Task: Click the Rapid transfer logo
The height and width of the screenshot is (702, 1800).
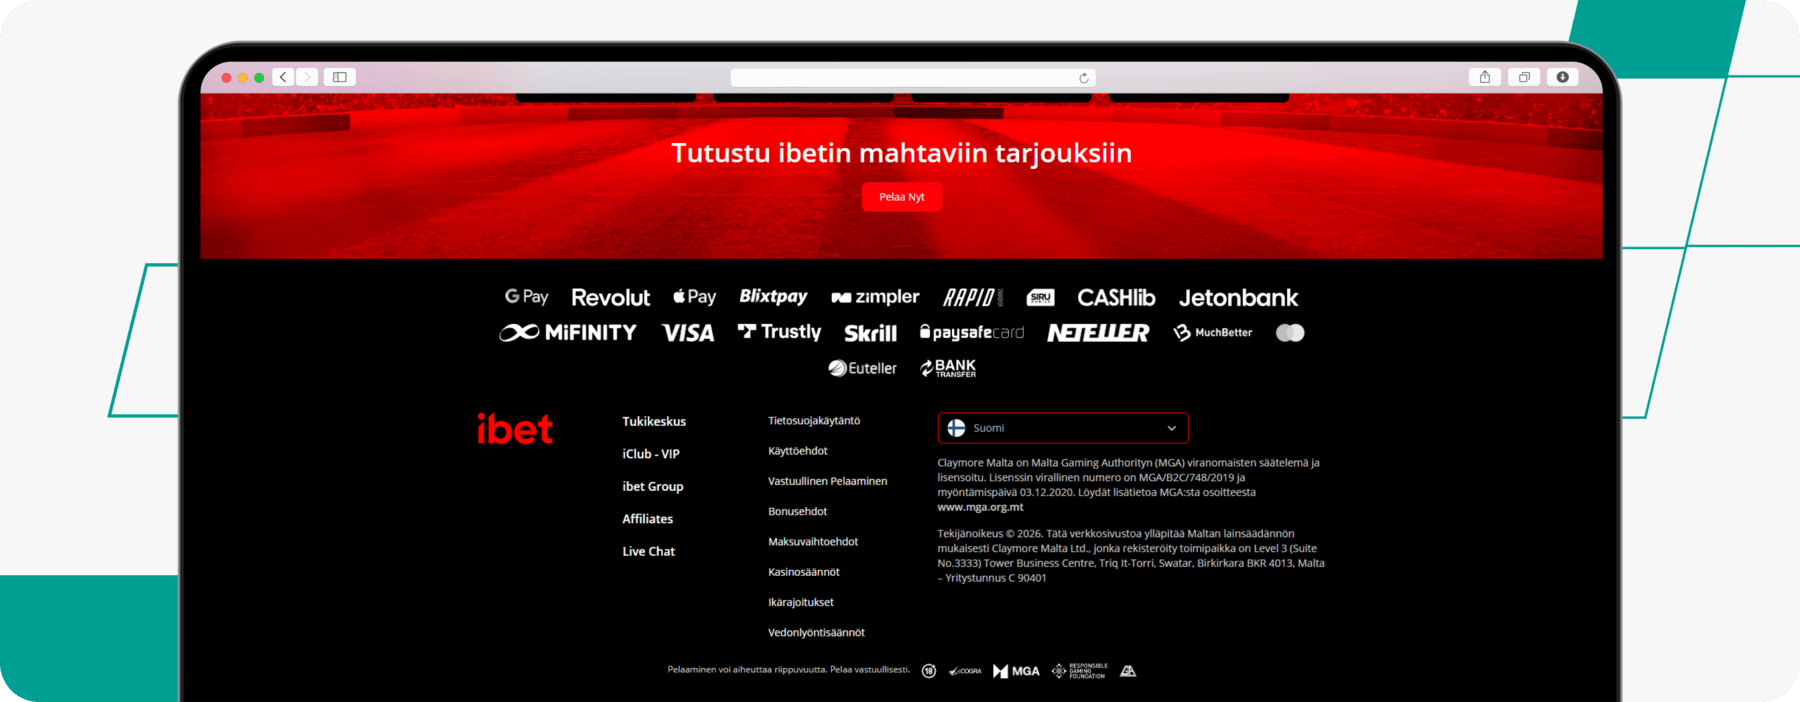Action: pyautogui.click(x=972, y=297)
